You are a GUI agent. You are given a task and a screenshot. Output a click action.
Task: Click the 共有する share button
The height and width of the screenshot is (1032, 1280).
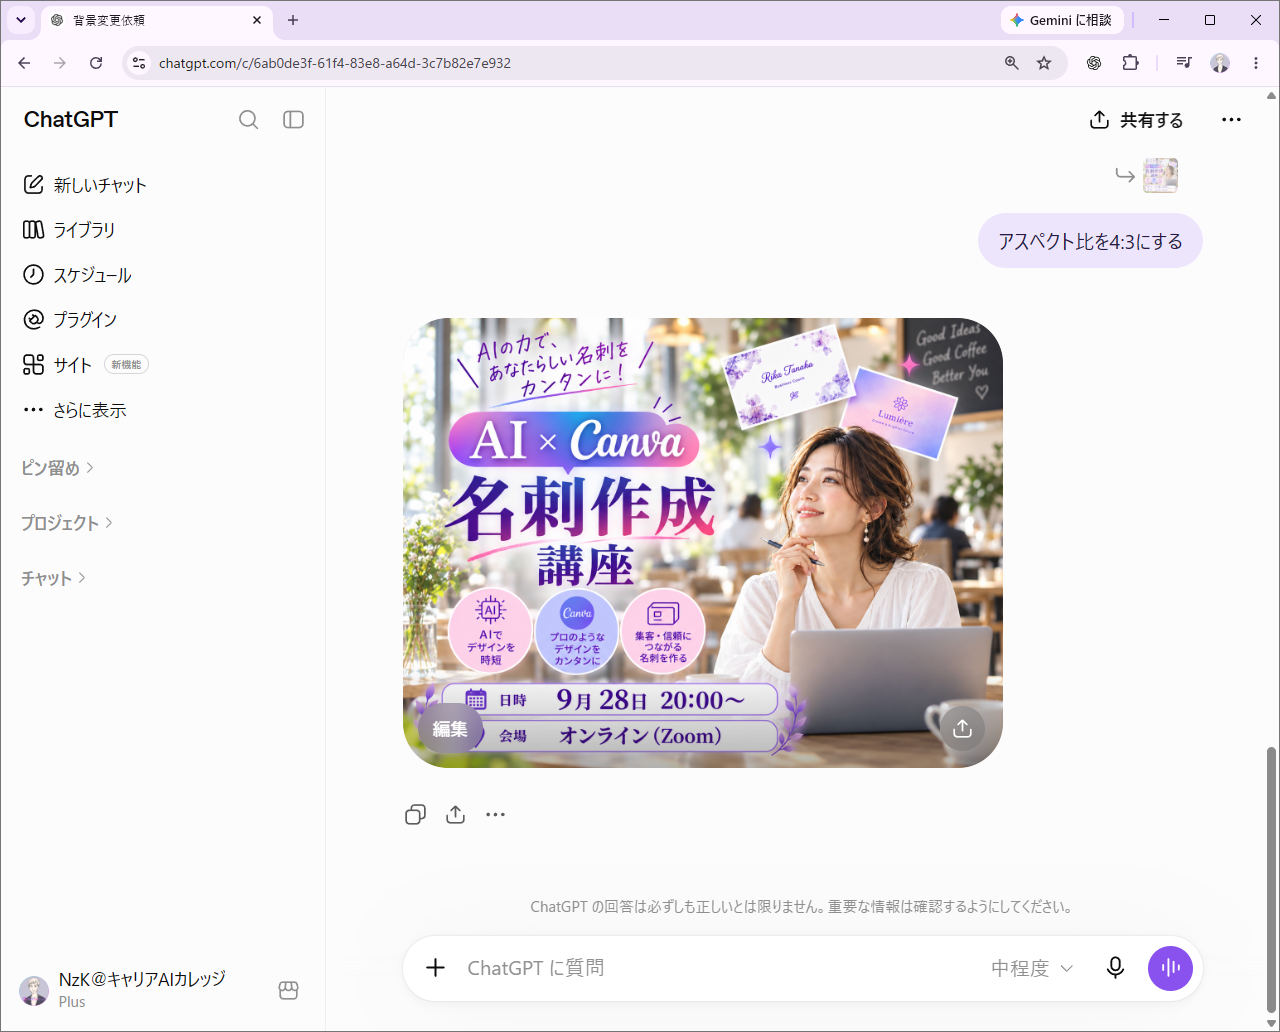(1136, 120)
